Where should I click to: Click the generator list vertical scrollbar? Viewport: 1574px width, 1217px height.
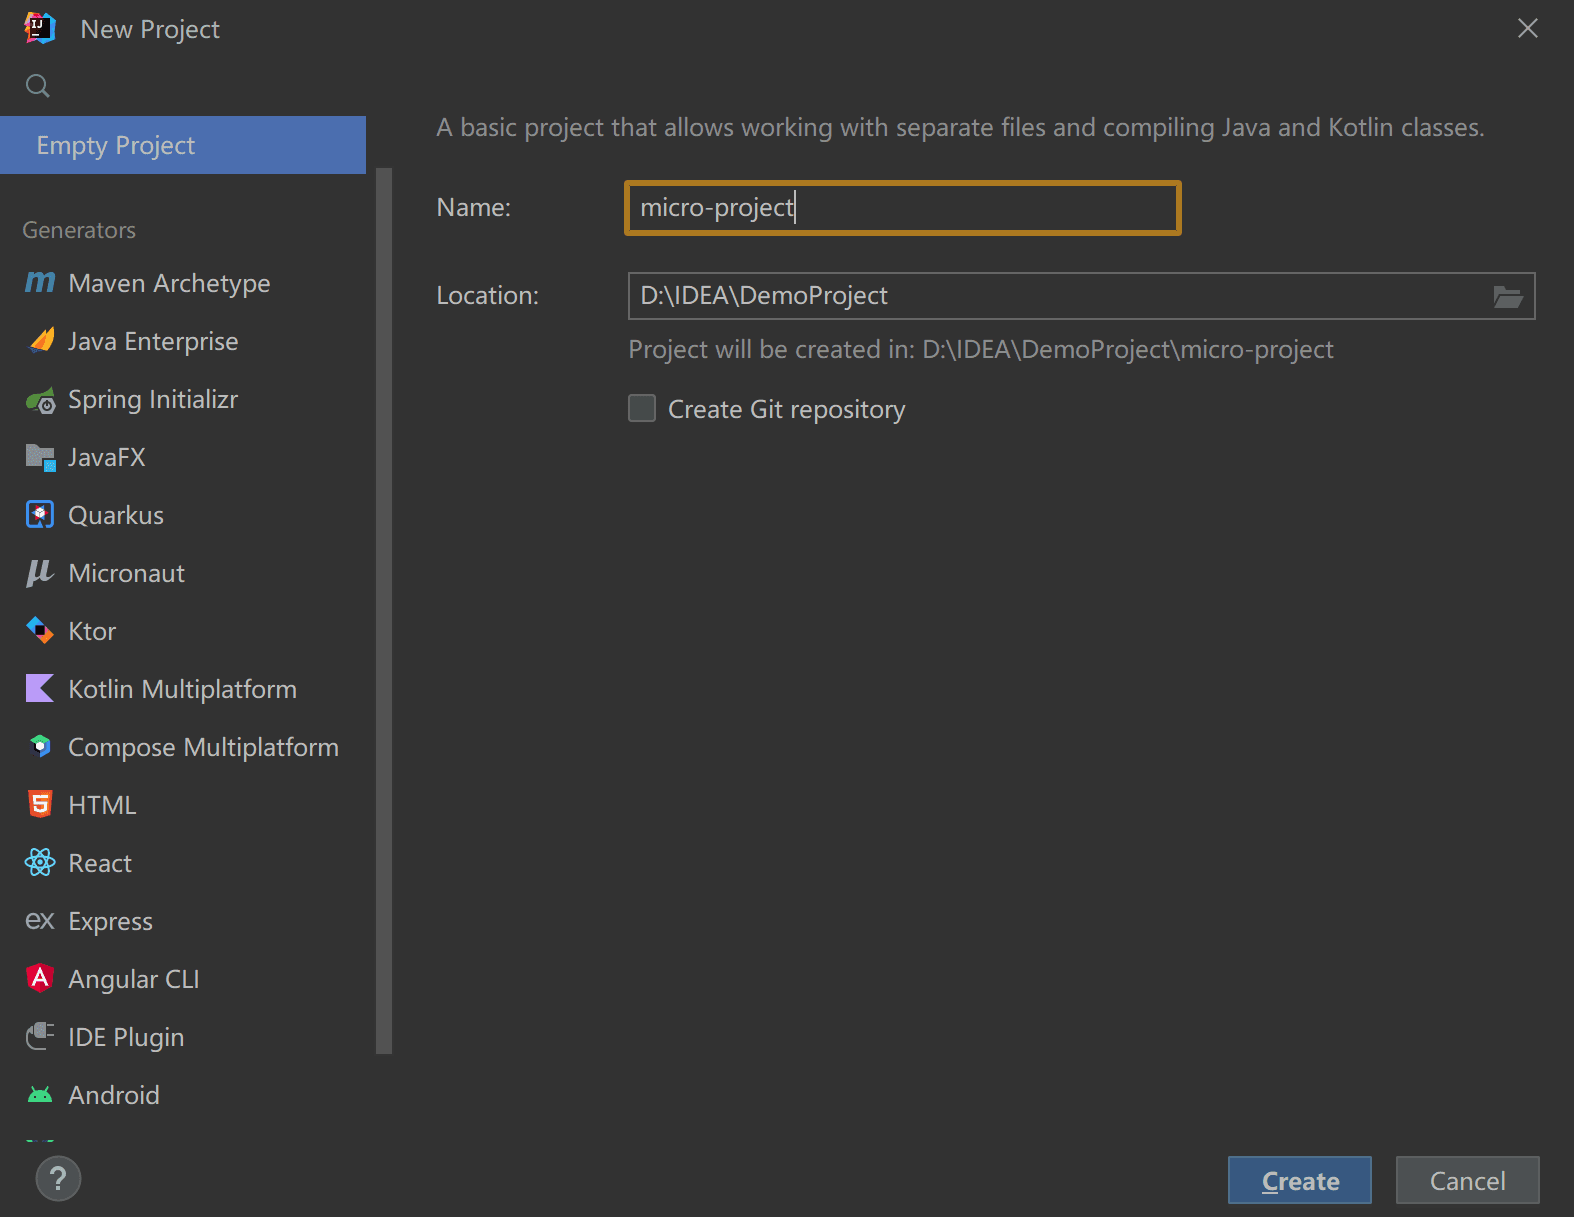pyautogui.click(x=384, y=610)
